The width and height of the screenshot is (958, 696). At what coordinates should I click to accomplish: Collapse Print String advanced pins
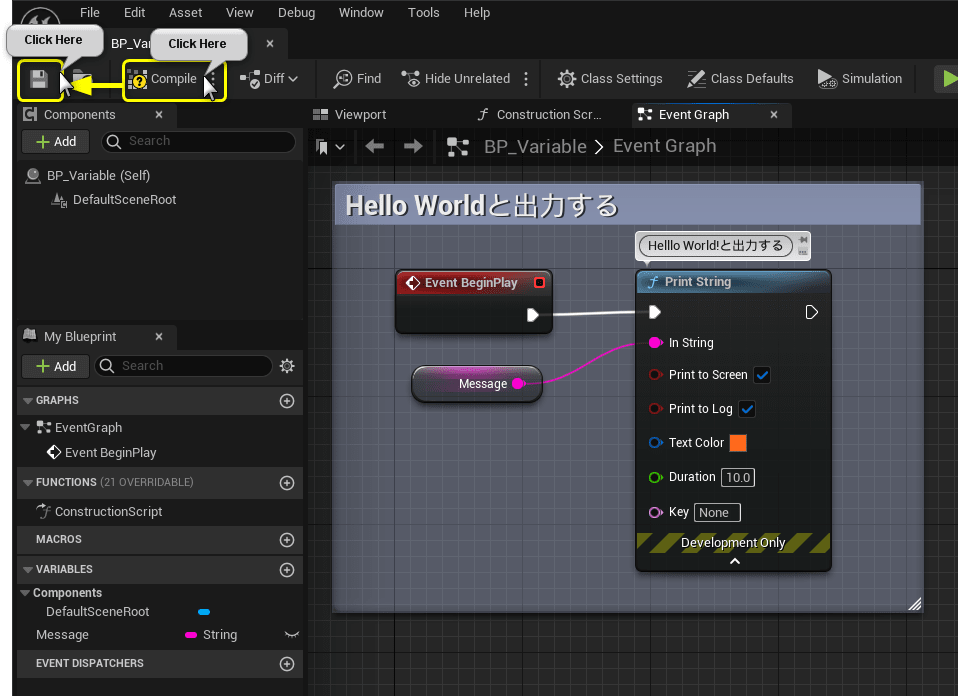733,561
